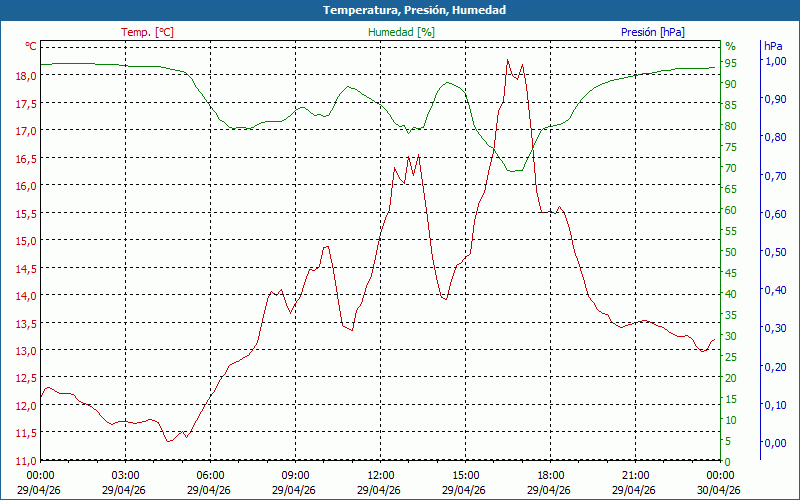Click the green '%' axis unit label
Viewport: 800px width, 500px height.
coord(730,46)
